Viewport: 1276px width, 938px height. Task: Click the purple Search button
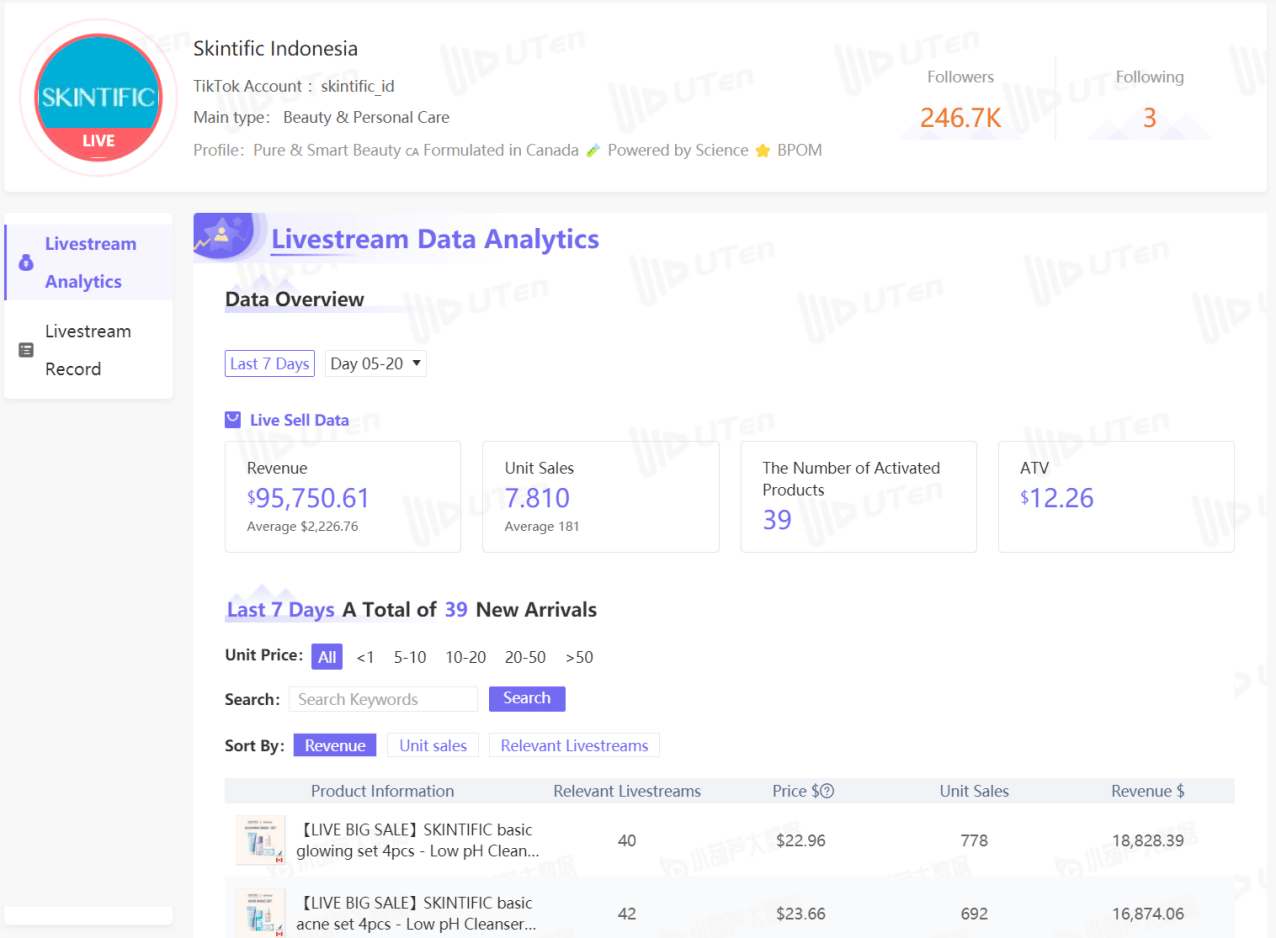coord(527,699)
